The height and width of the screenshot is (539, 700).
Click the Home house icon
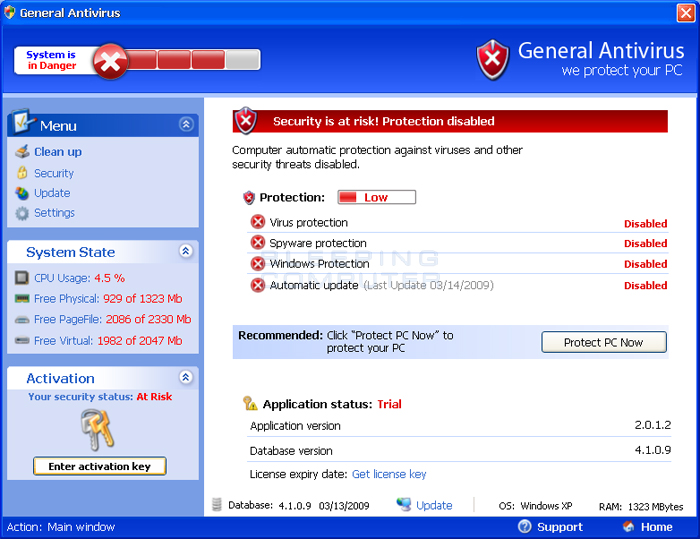pos(629,526)
